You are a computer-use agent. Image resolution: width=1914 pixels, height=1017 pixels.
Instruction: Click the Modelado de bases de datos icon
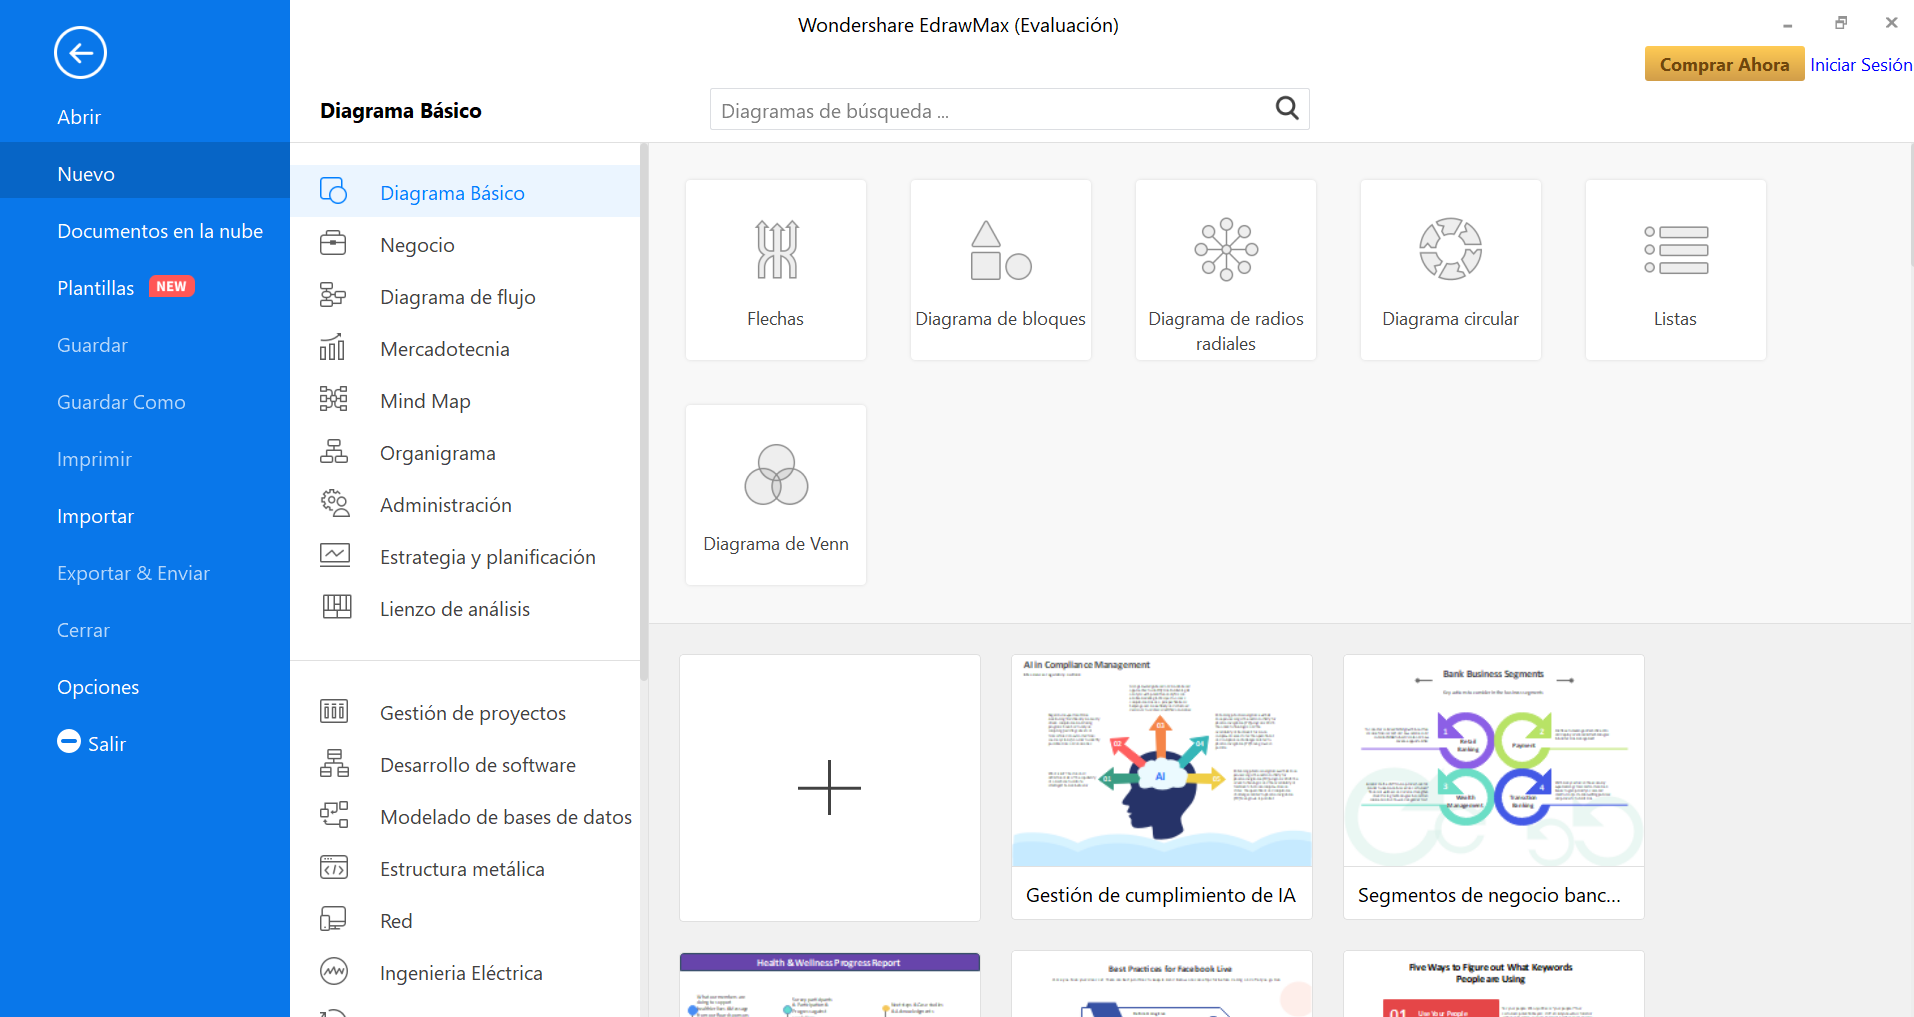tap(334, 815)
